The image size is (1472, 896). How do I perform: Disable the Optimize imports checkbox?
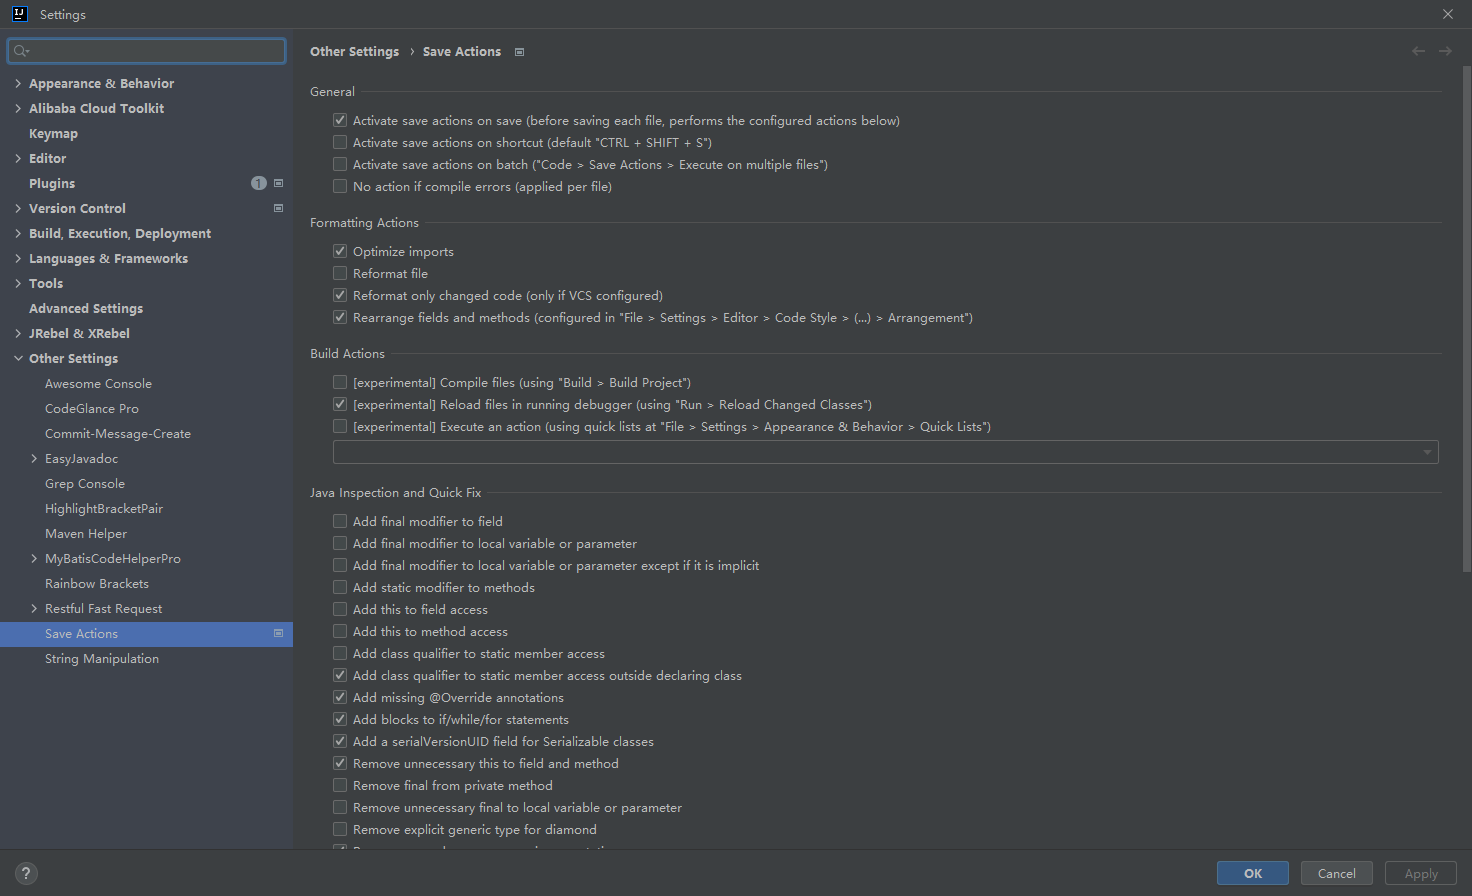click(x=340, y=251)
